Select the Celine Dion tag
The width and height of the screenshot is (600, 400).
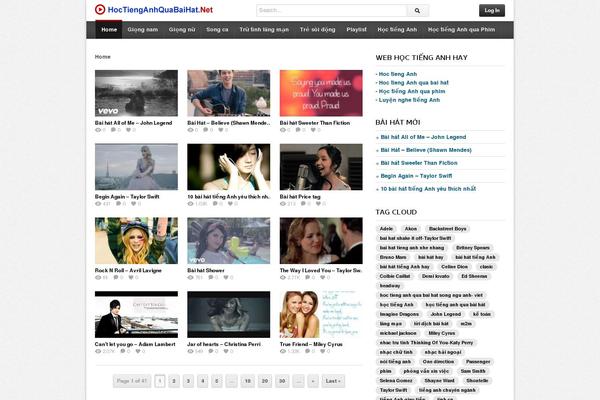454,267
